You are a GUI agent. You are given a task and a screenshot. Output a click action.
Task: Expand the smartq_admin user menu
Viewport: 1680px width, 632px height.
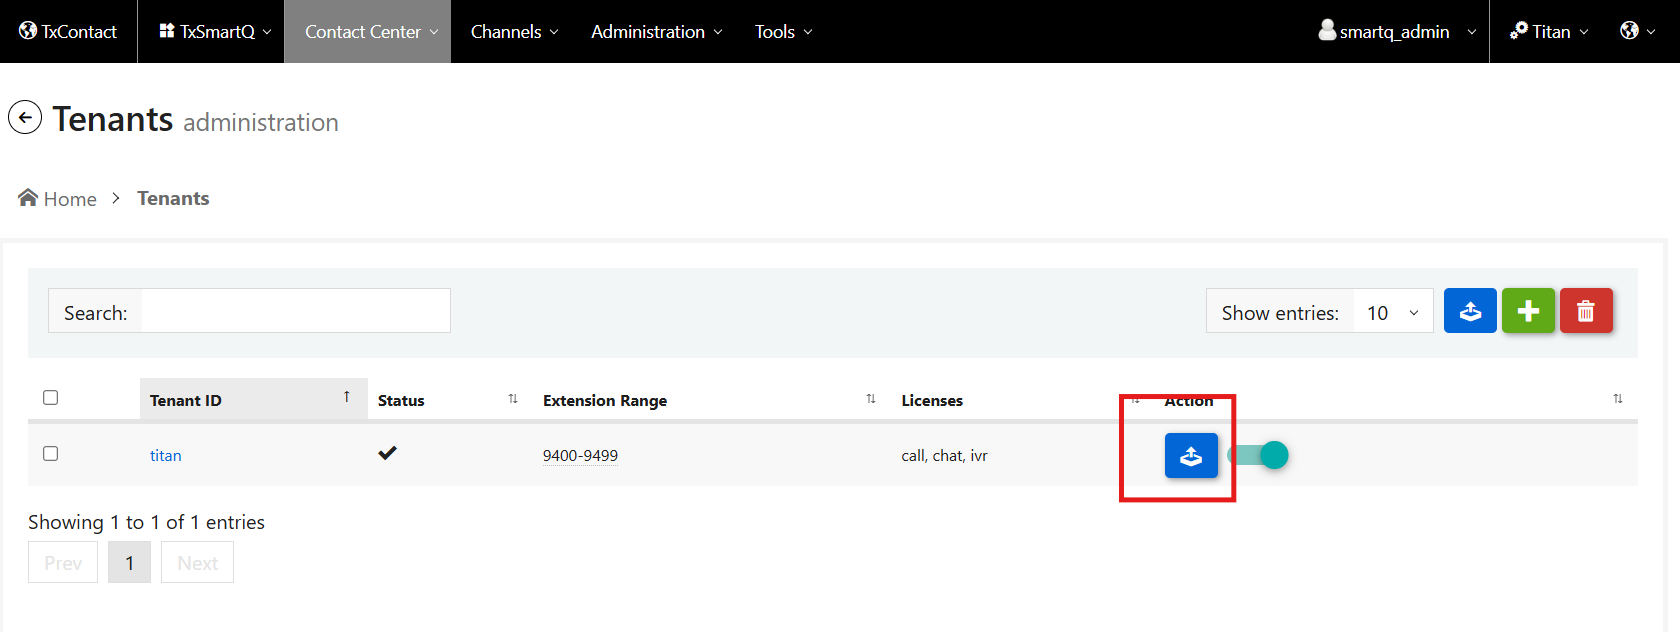(x=1397, y=31)
